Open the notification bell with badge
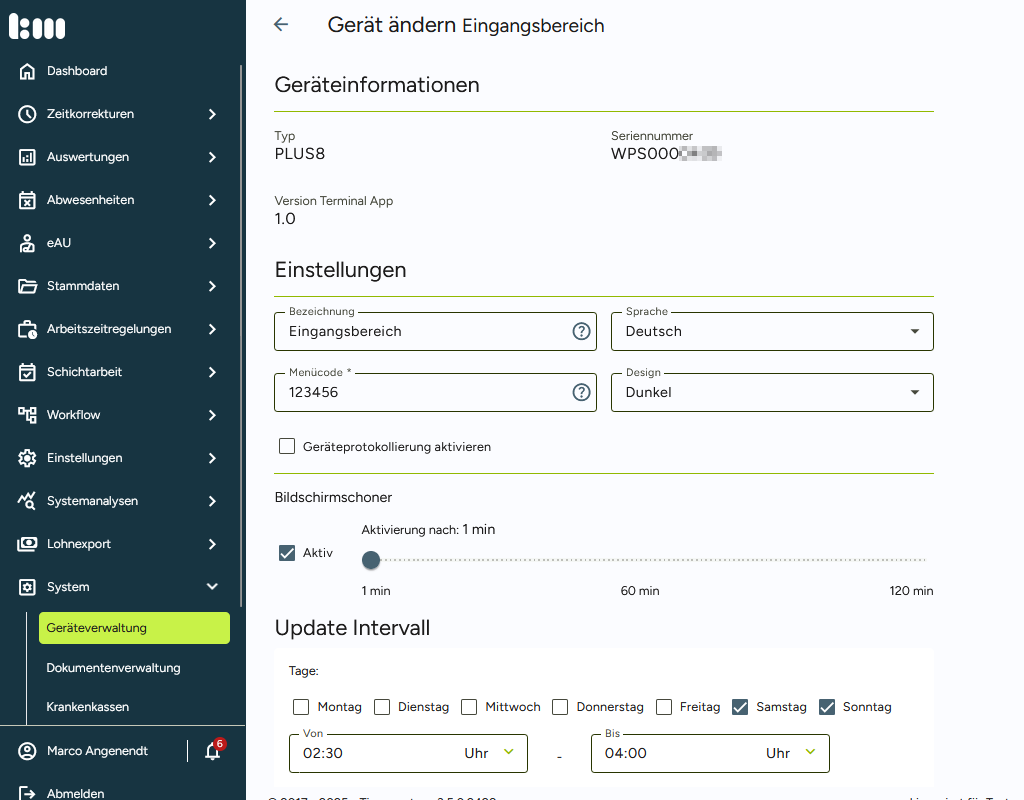Viewport: 1024px width, 800px height. tap(212, 751)
